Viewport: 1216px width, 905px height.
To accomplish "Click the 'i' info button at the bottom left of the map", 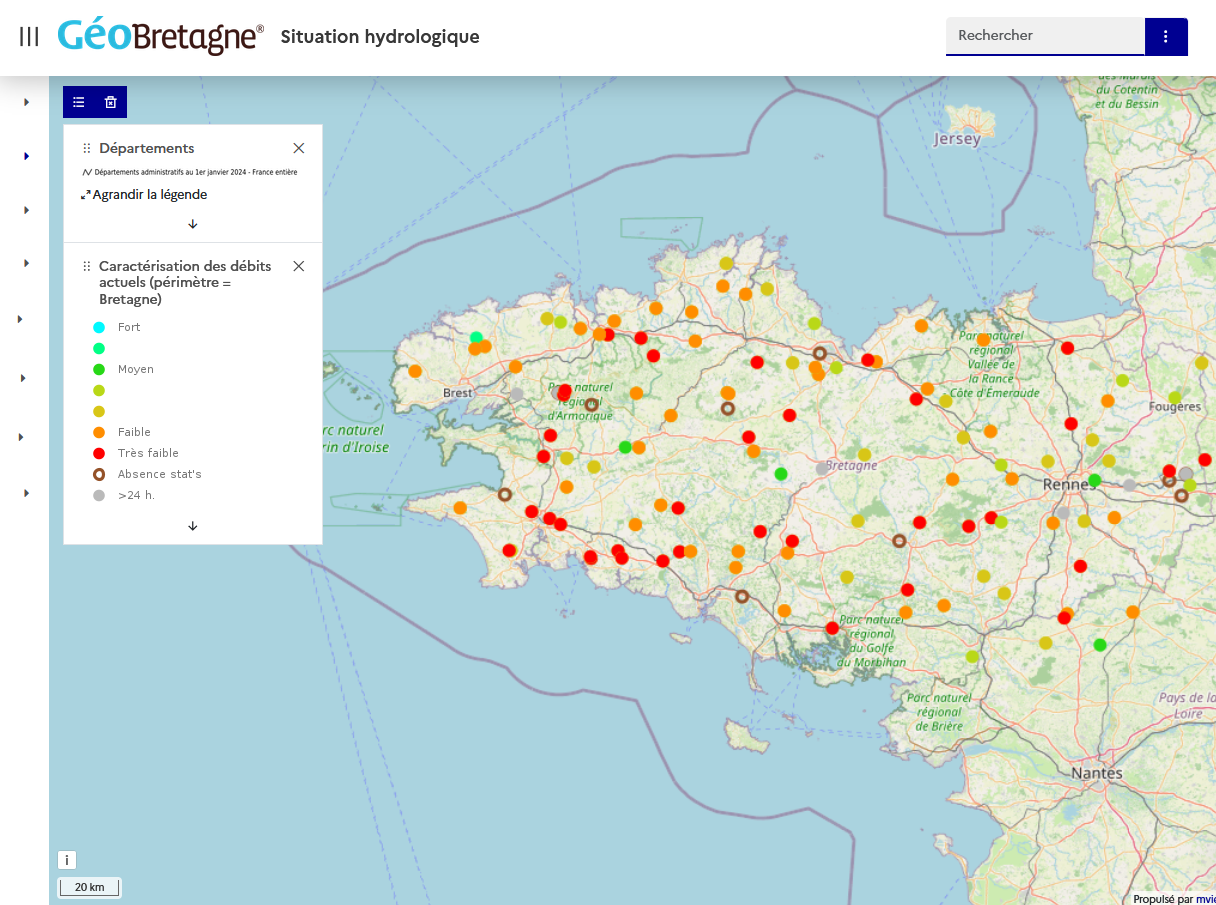I will pyautogui.click(x=67, y=860).
